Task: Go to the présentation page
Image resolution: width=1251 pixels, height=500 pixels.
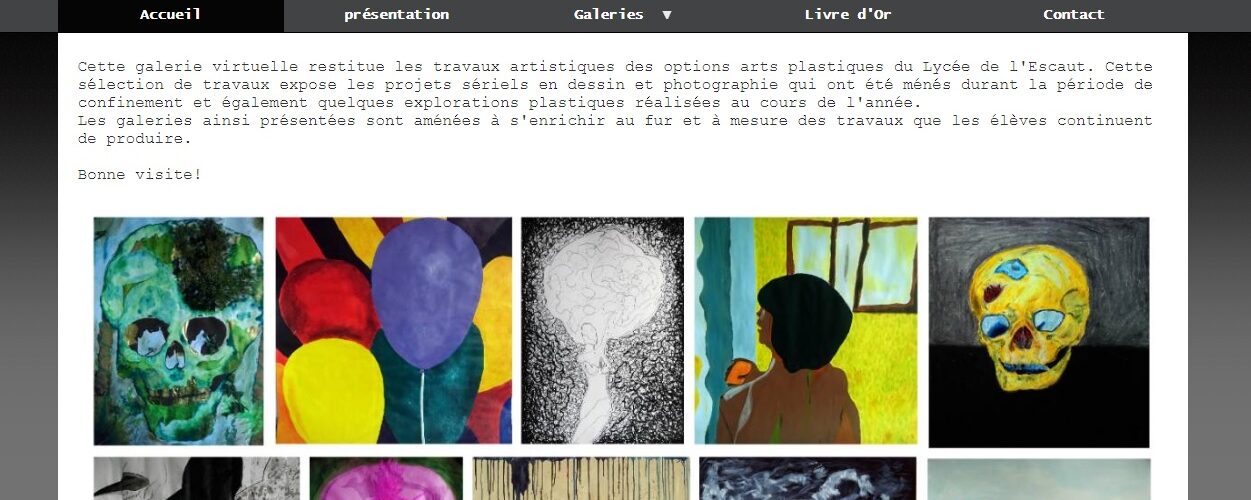Action: point(397,15)
